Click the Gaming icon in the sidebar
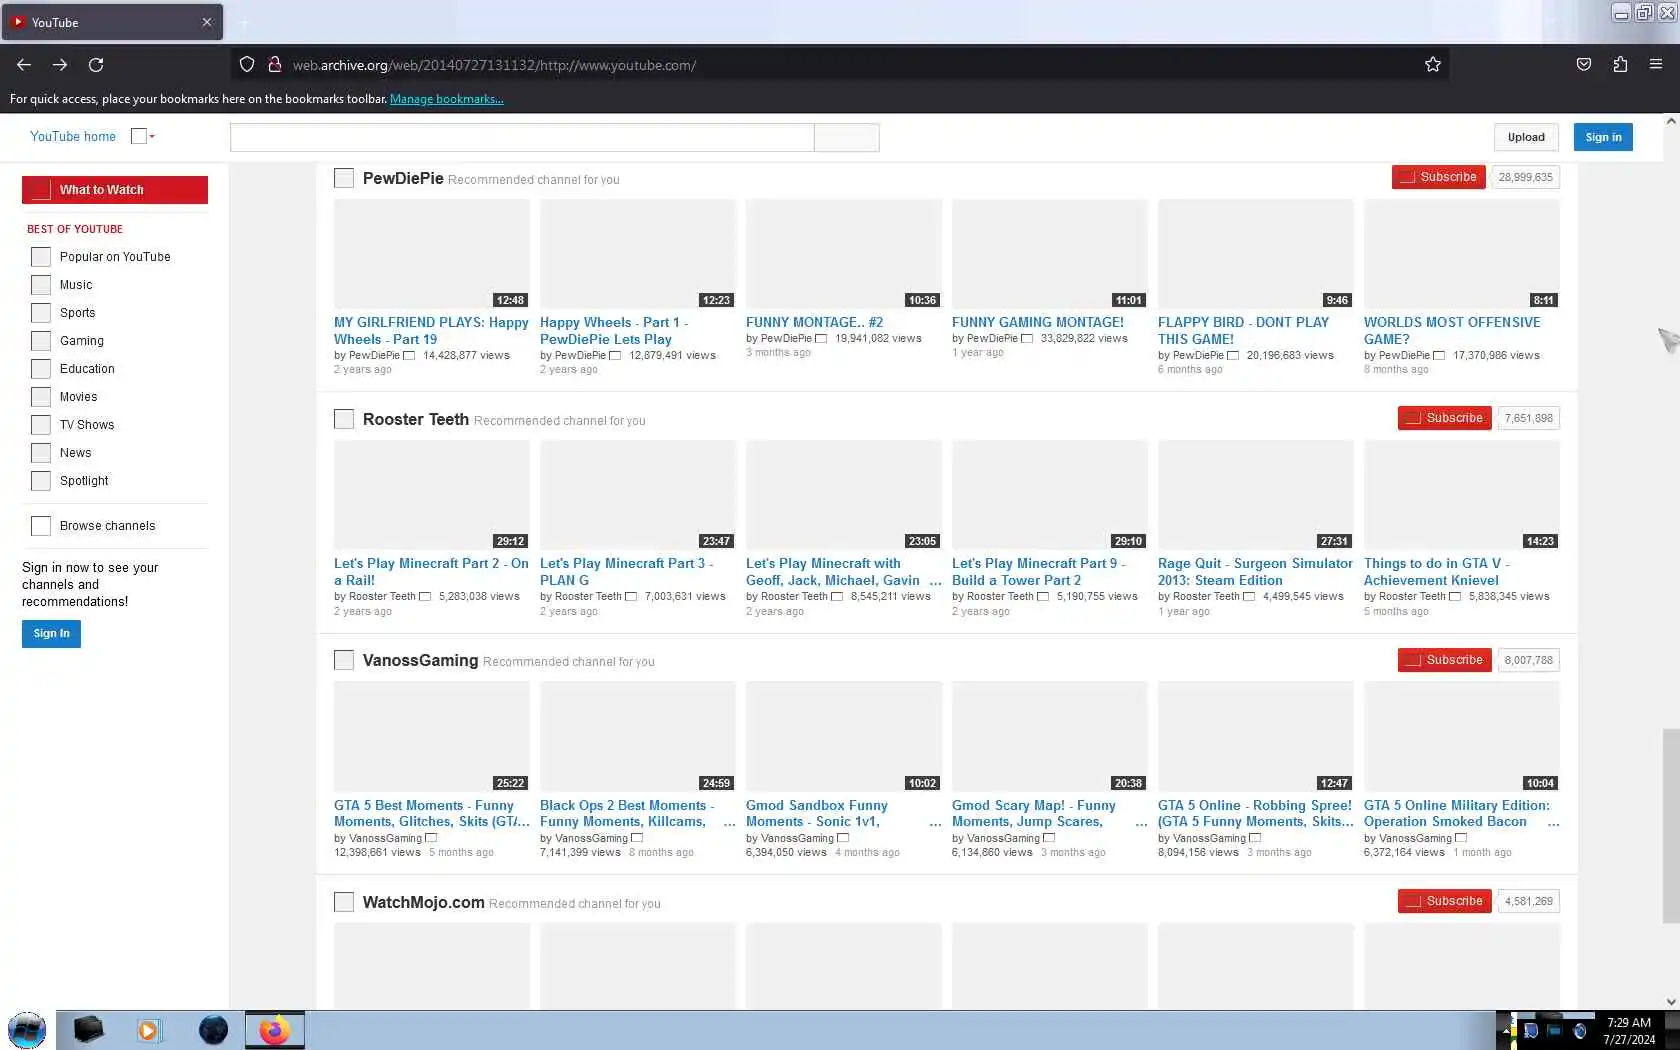Screen dimensions: 1680x1050 [41, 341]
